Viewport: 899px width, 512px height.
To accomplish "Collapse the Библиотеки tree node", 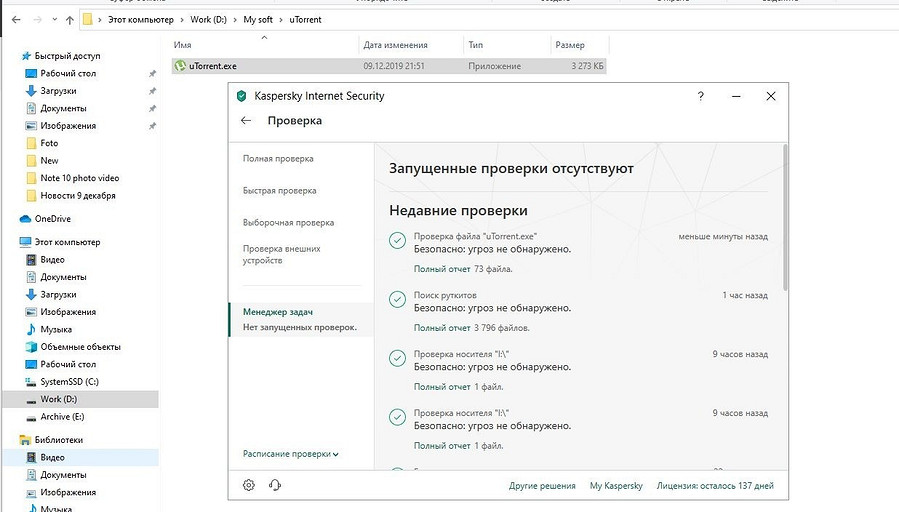I will 12,440.
